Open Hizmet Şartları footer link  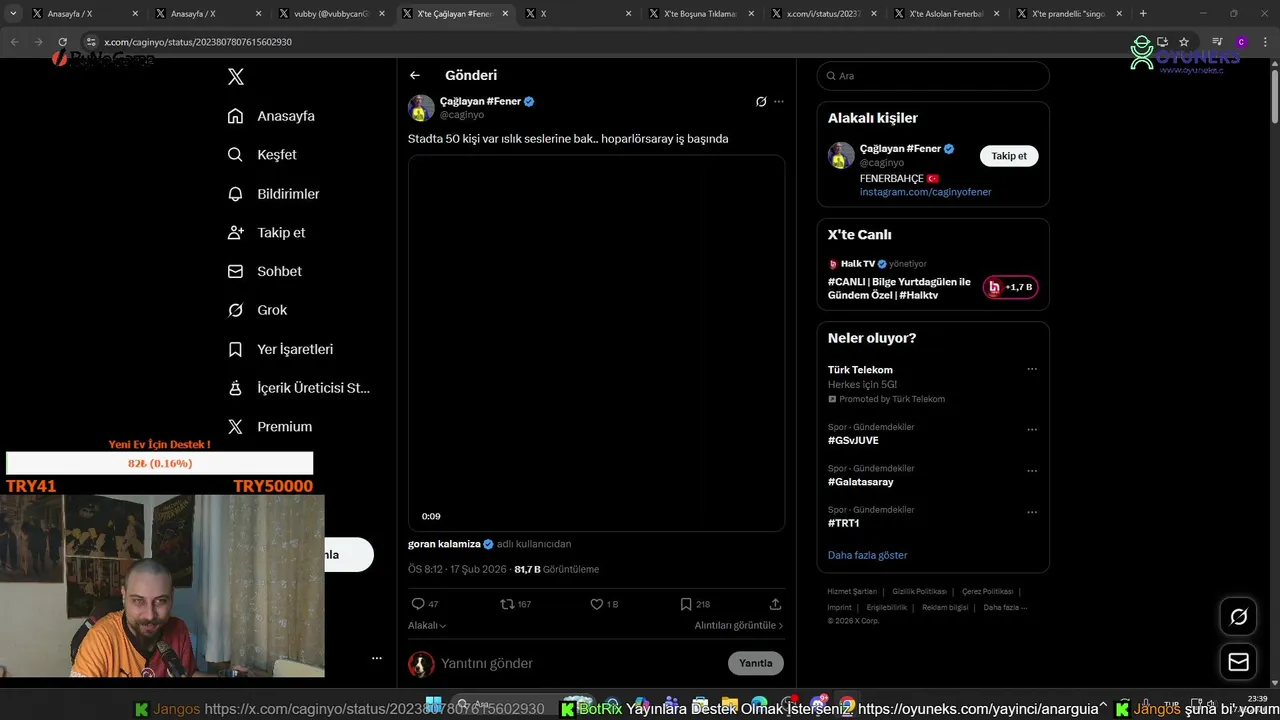852,591
